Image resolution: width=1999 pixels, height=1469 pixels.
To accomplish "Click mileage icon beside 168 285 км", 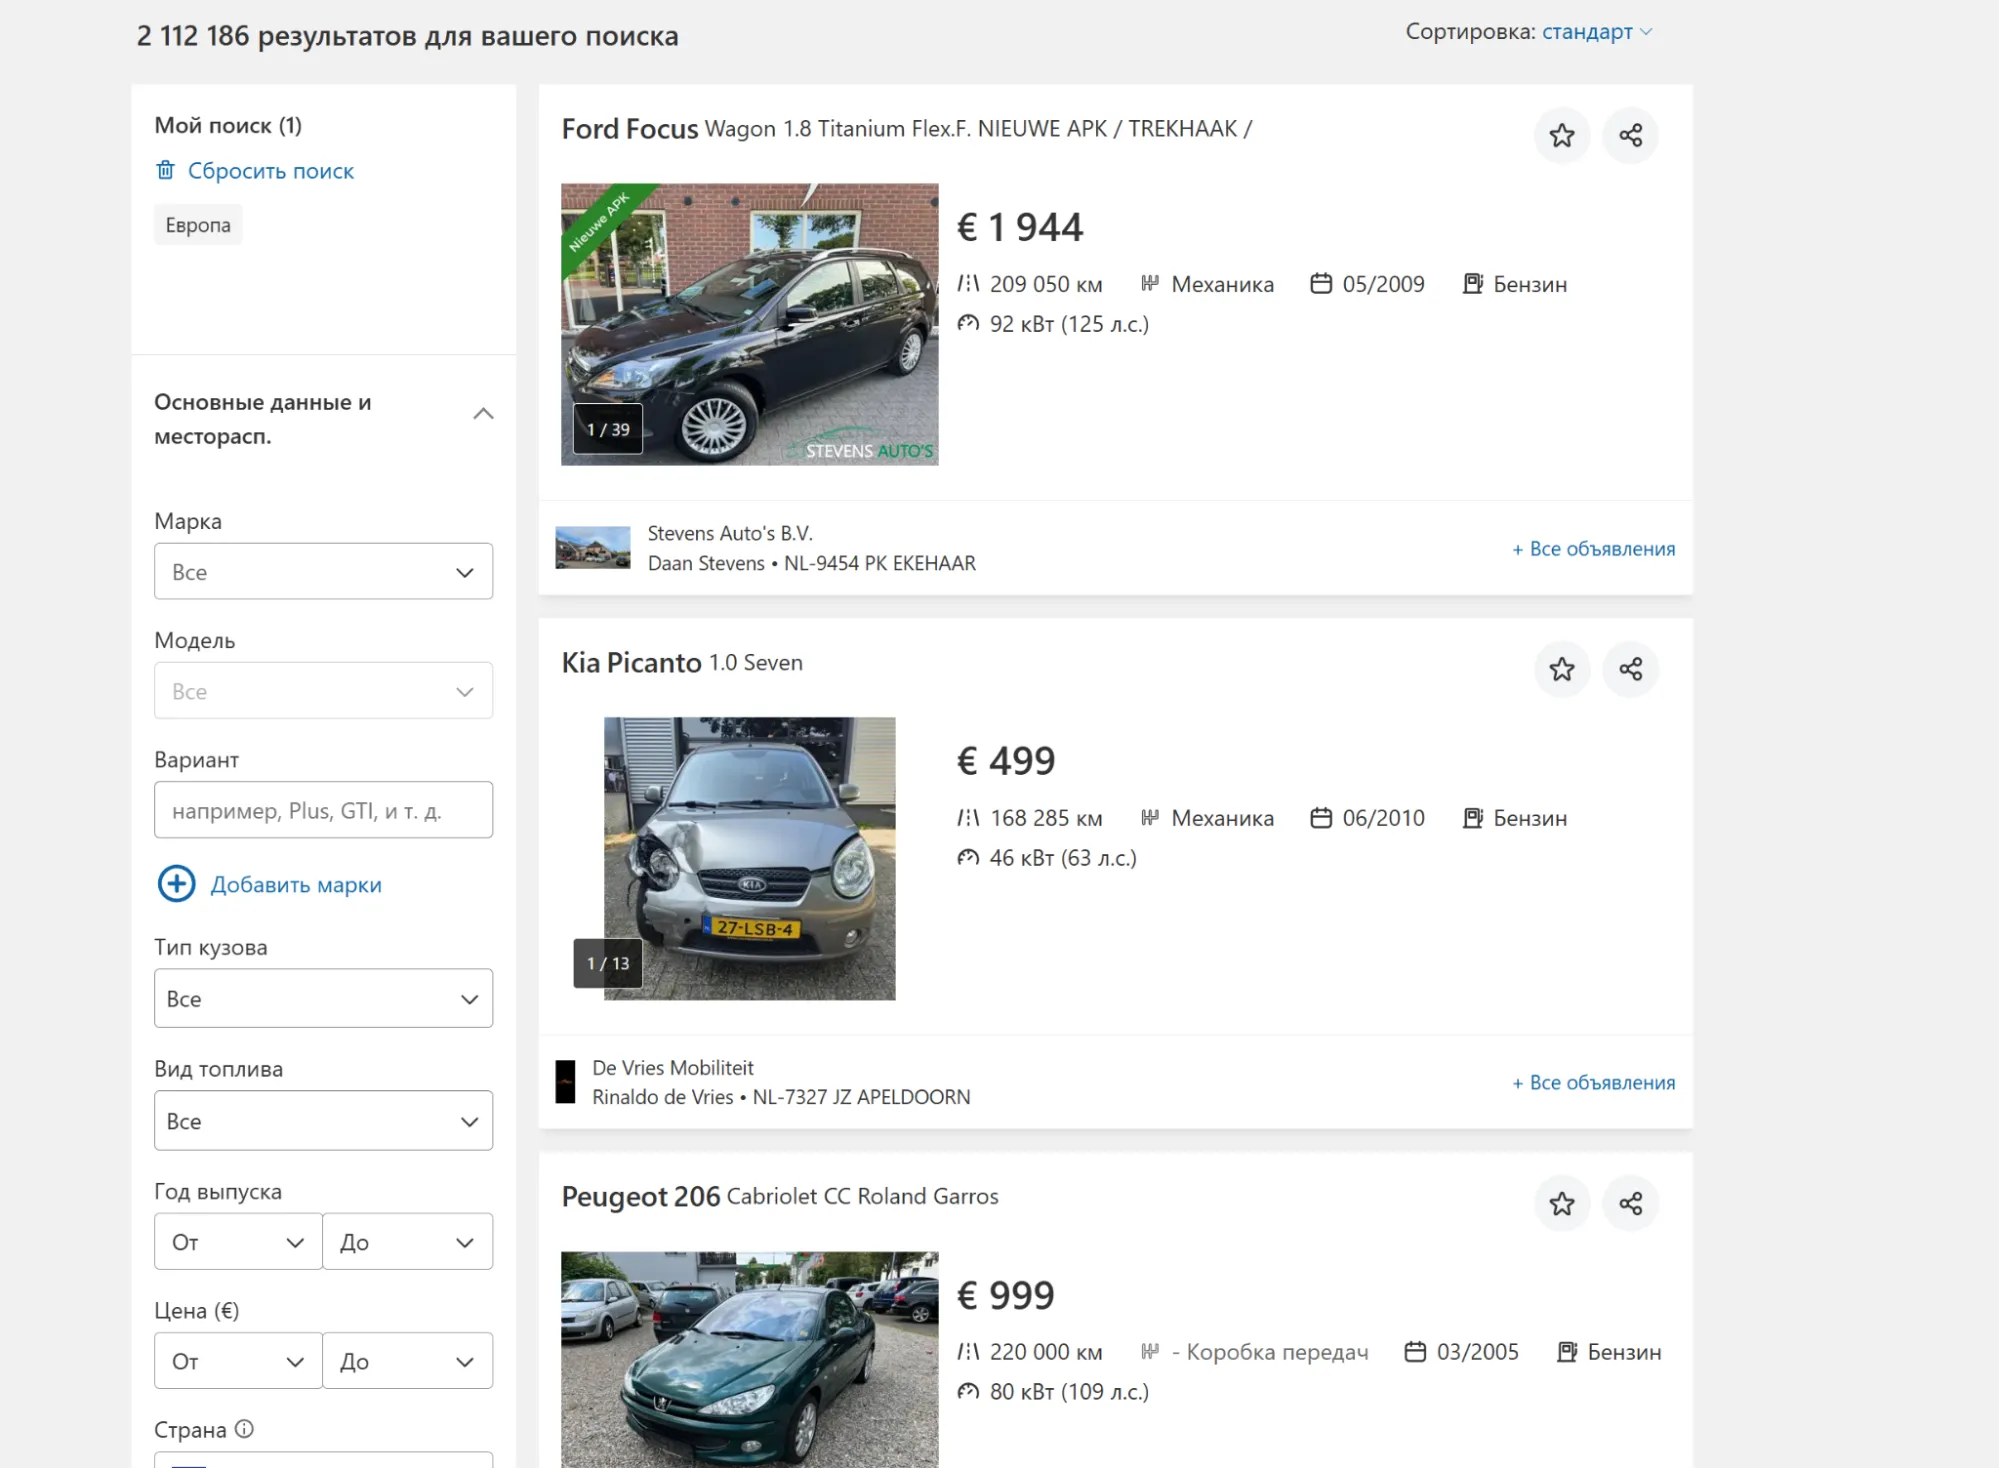I will (968, 818).
